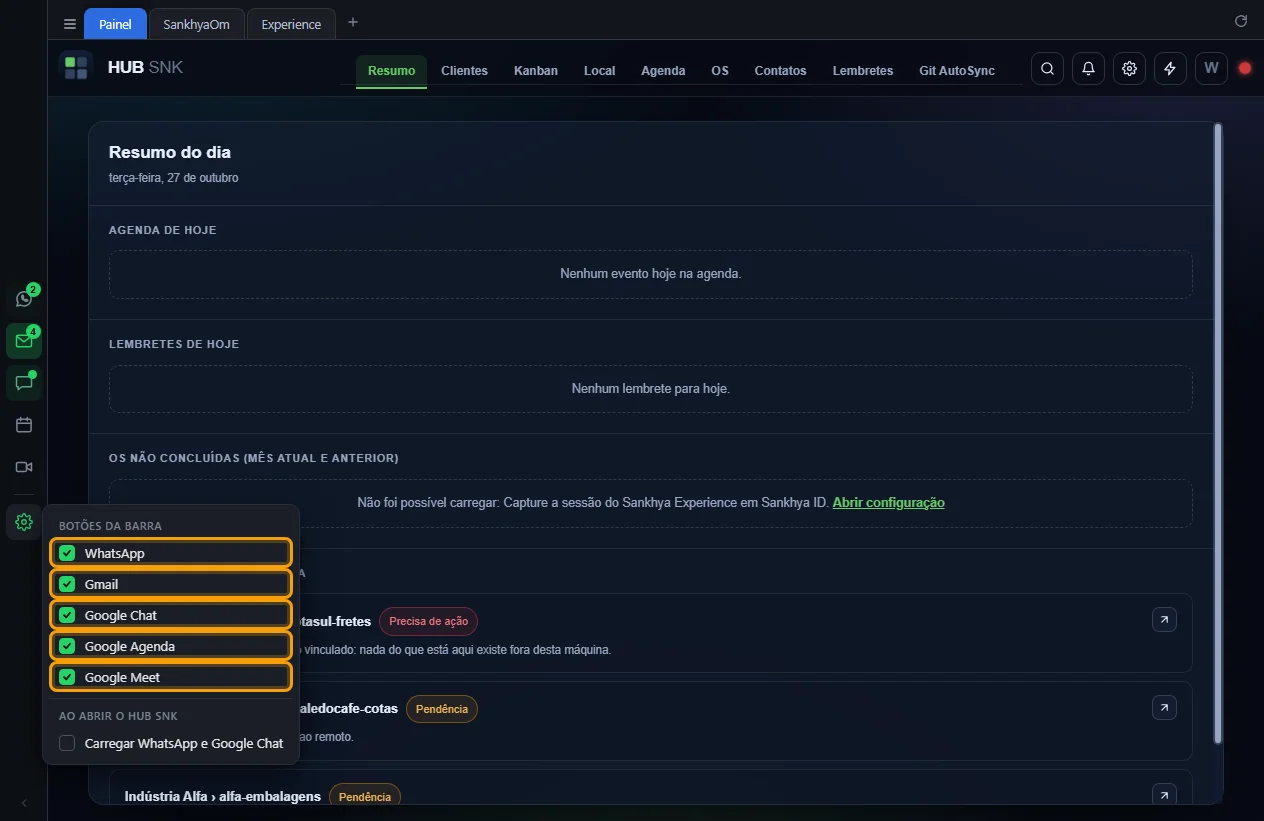Image resolution: width=1264 pixels, height=821 pixels.
Task: Open search with magnifier icon
Action: [1047, 69]
